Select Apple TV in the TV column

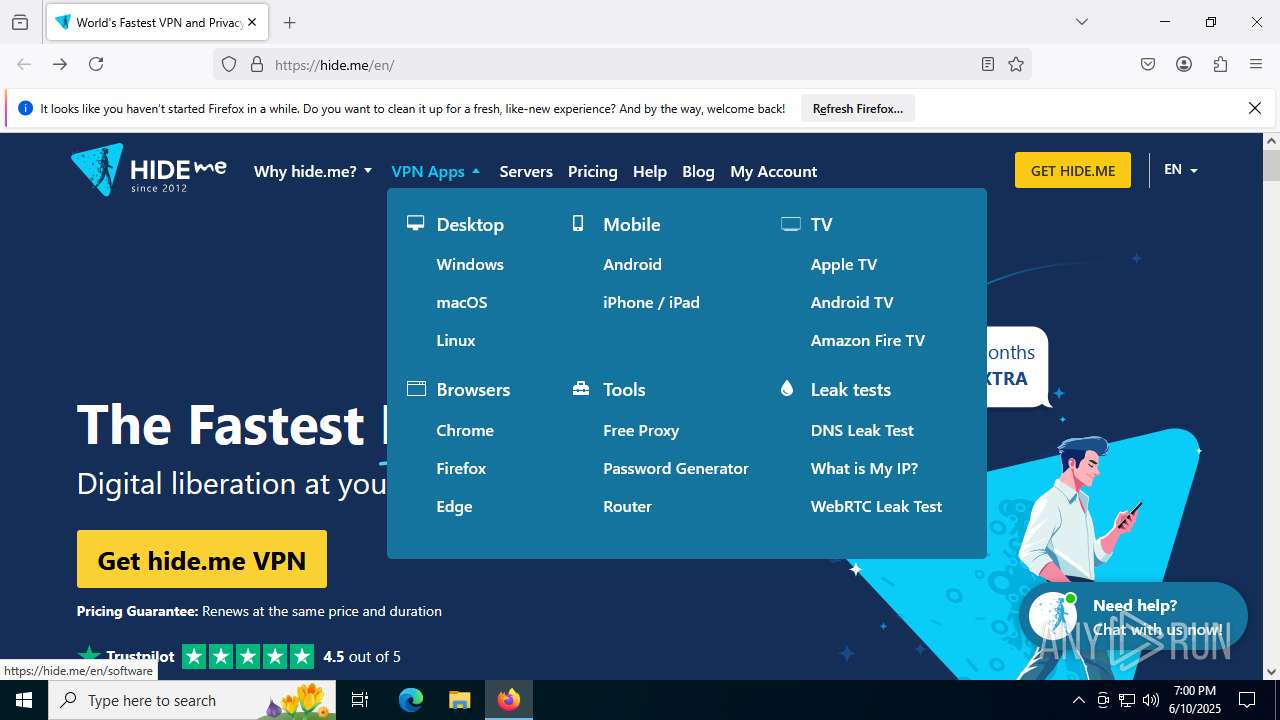click(844, 264)
